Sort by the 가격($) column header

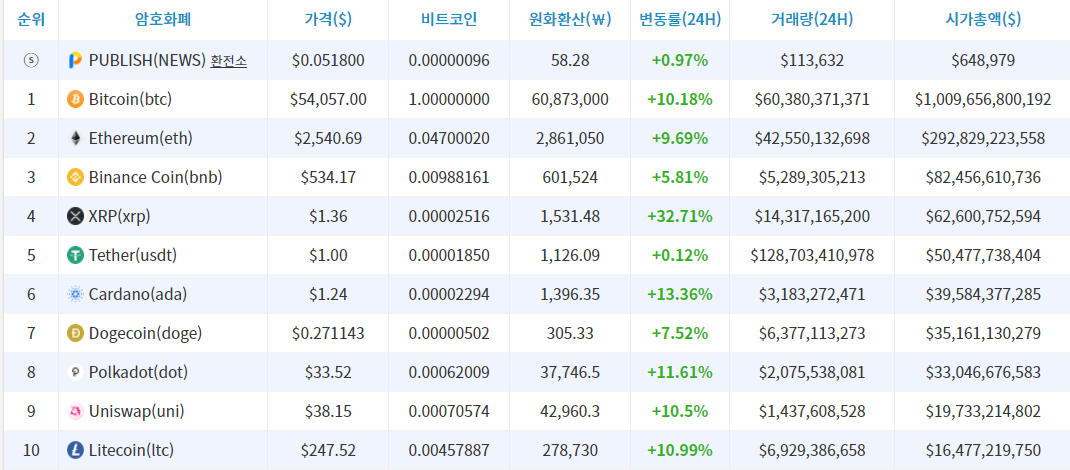[x=328, y=20]
